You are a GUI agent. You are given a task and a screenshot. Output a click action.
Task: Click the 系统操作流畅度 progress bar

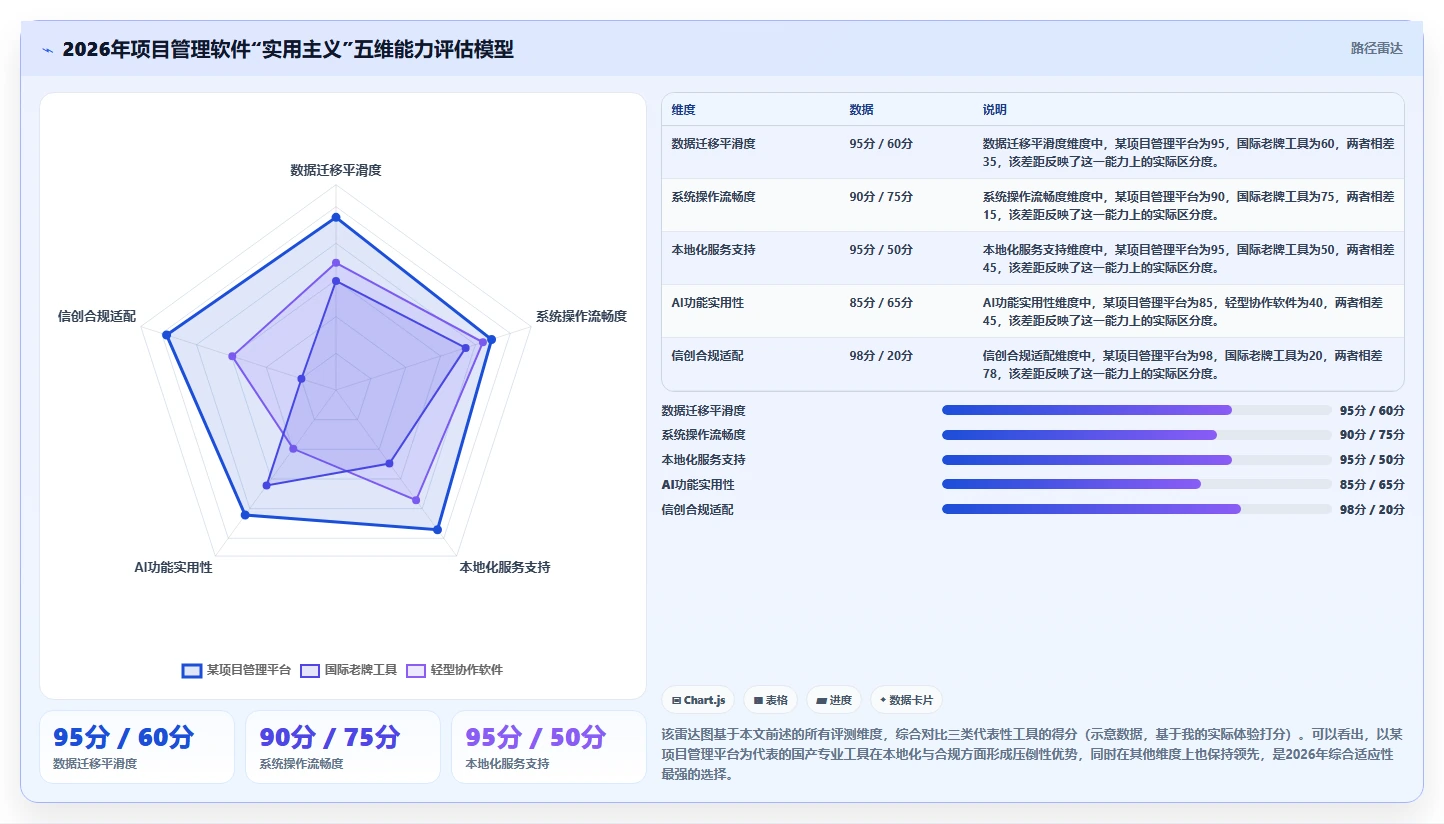coord(1136,435)
